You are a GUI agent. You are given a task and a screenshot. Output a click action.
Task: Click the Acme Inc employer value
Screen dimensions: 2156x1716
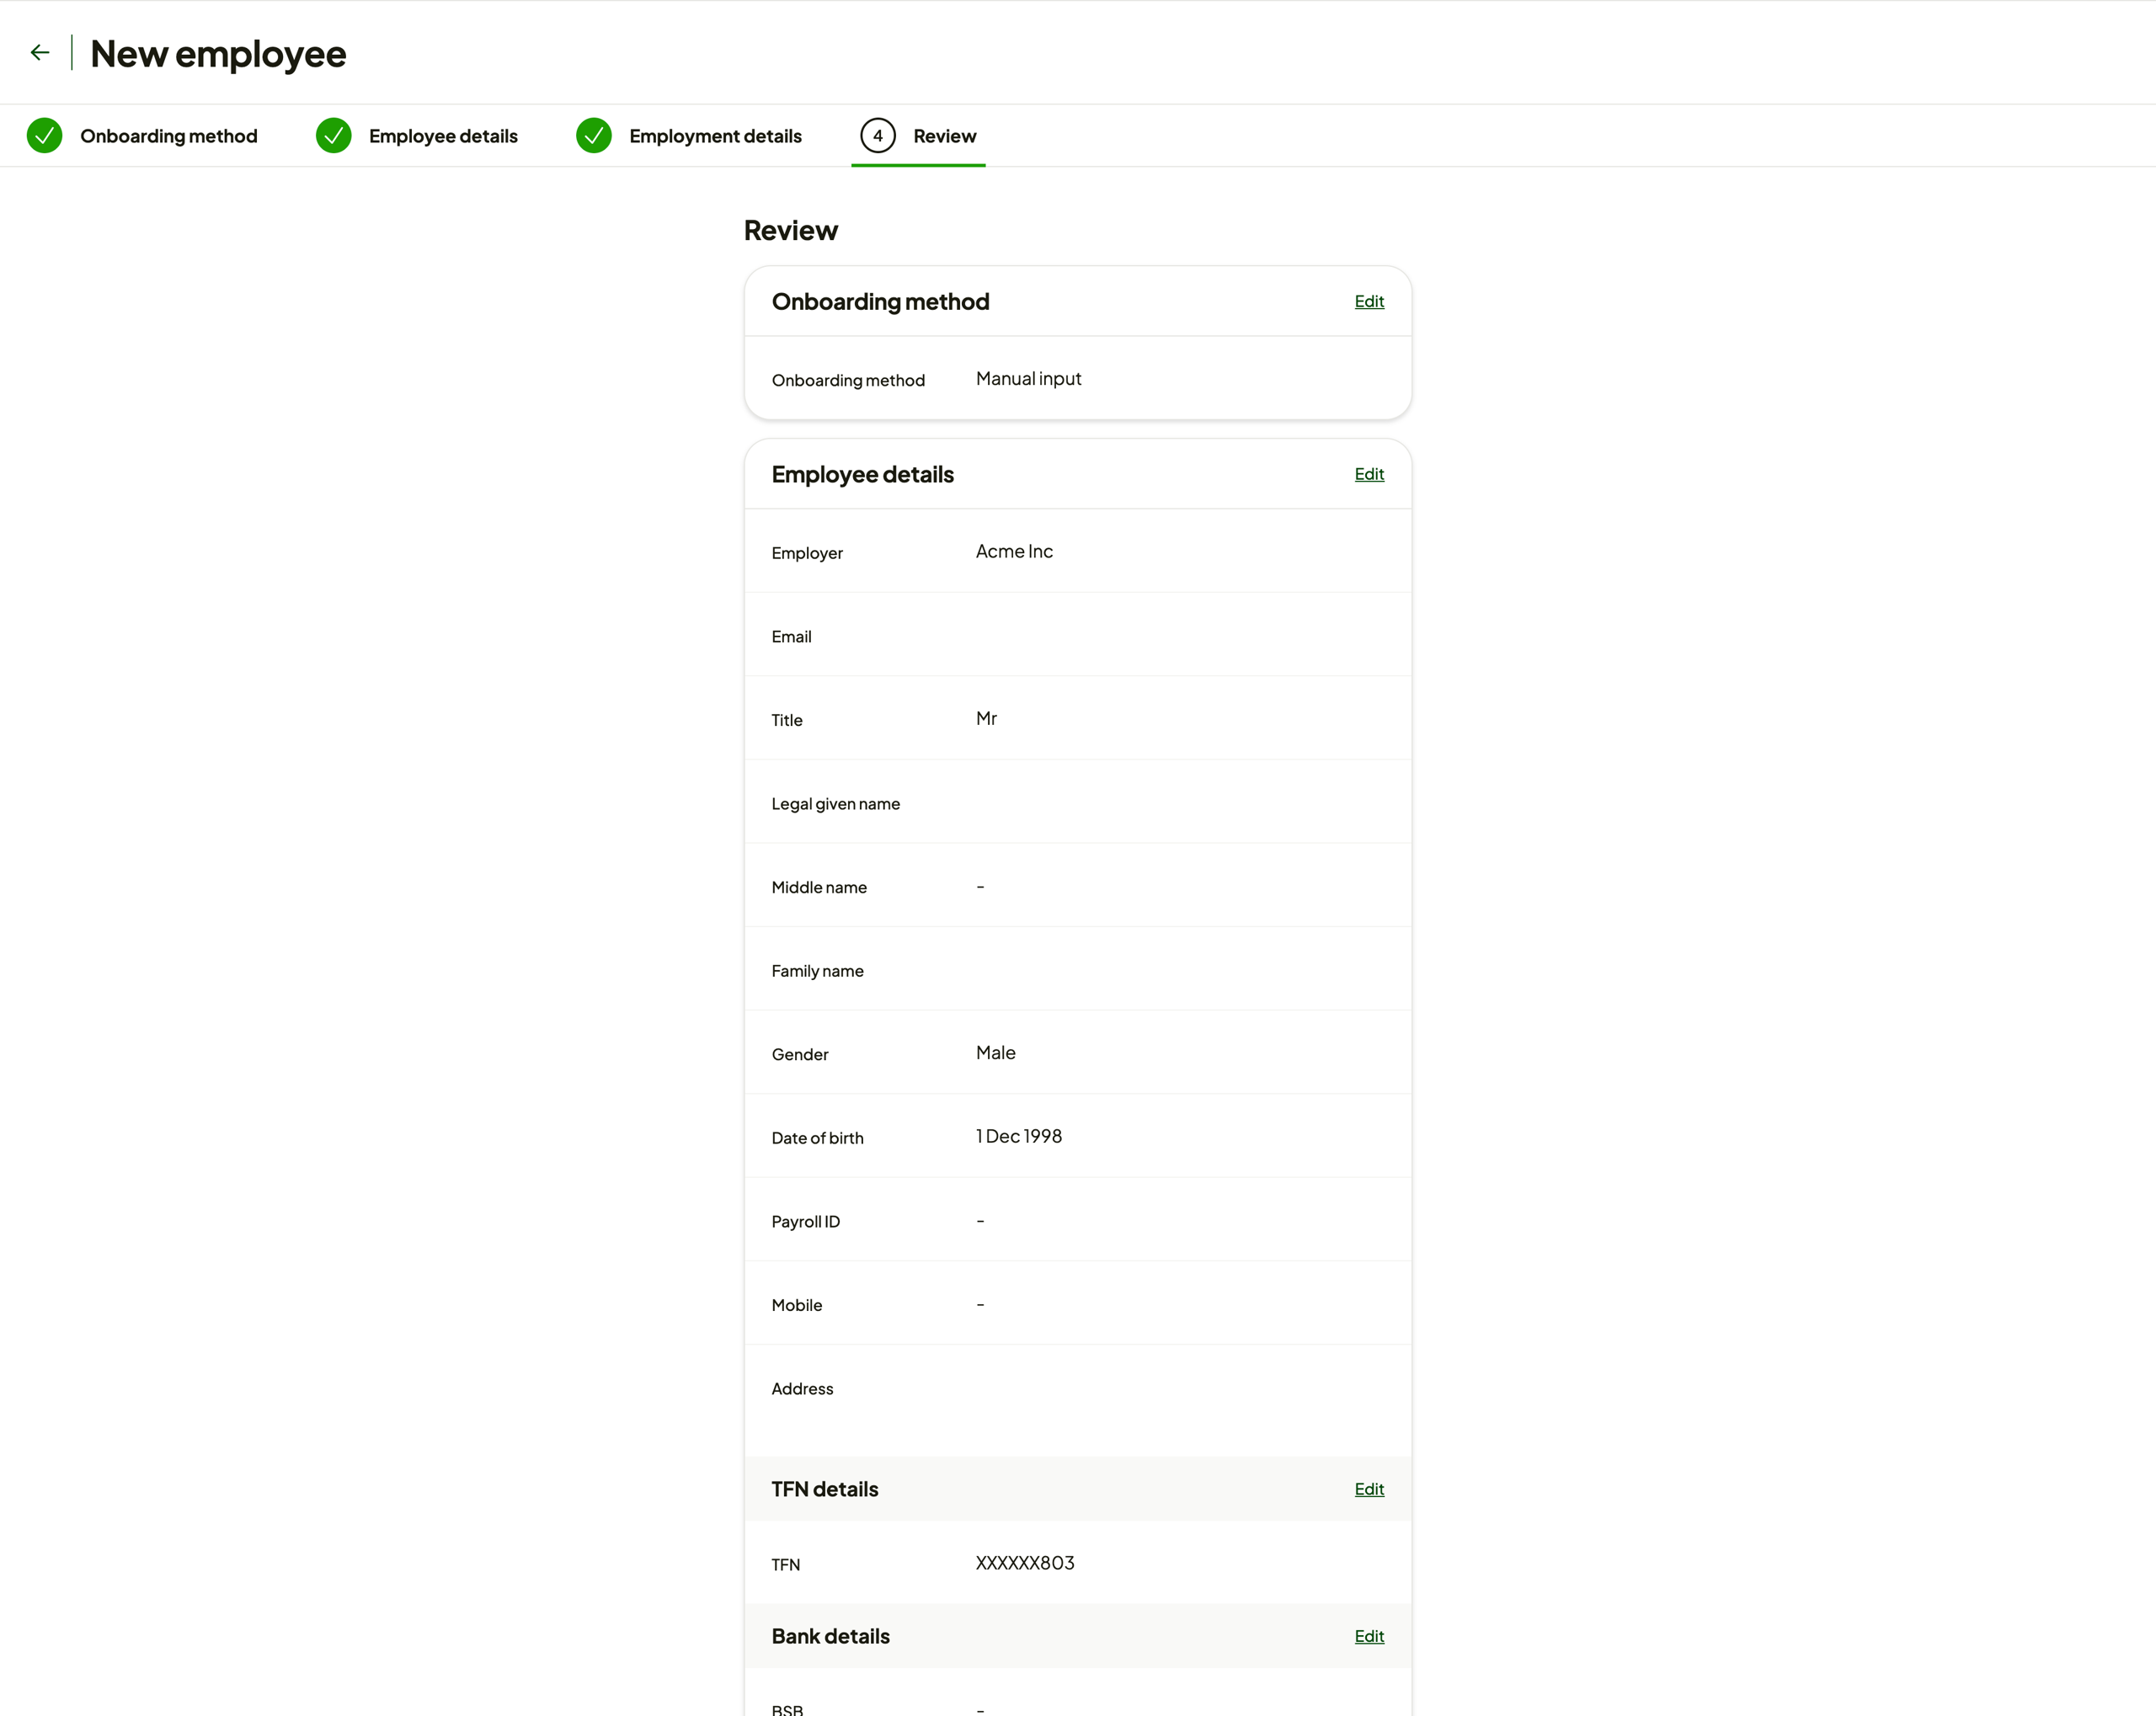point(1014,552)
